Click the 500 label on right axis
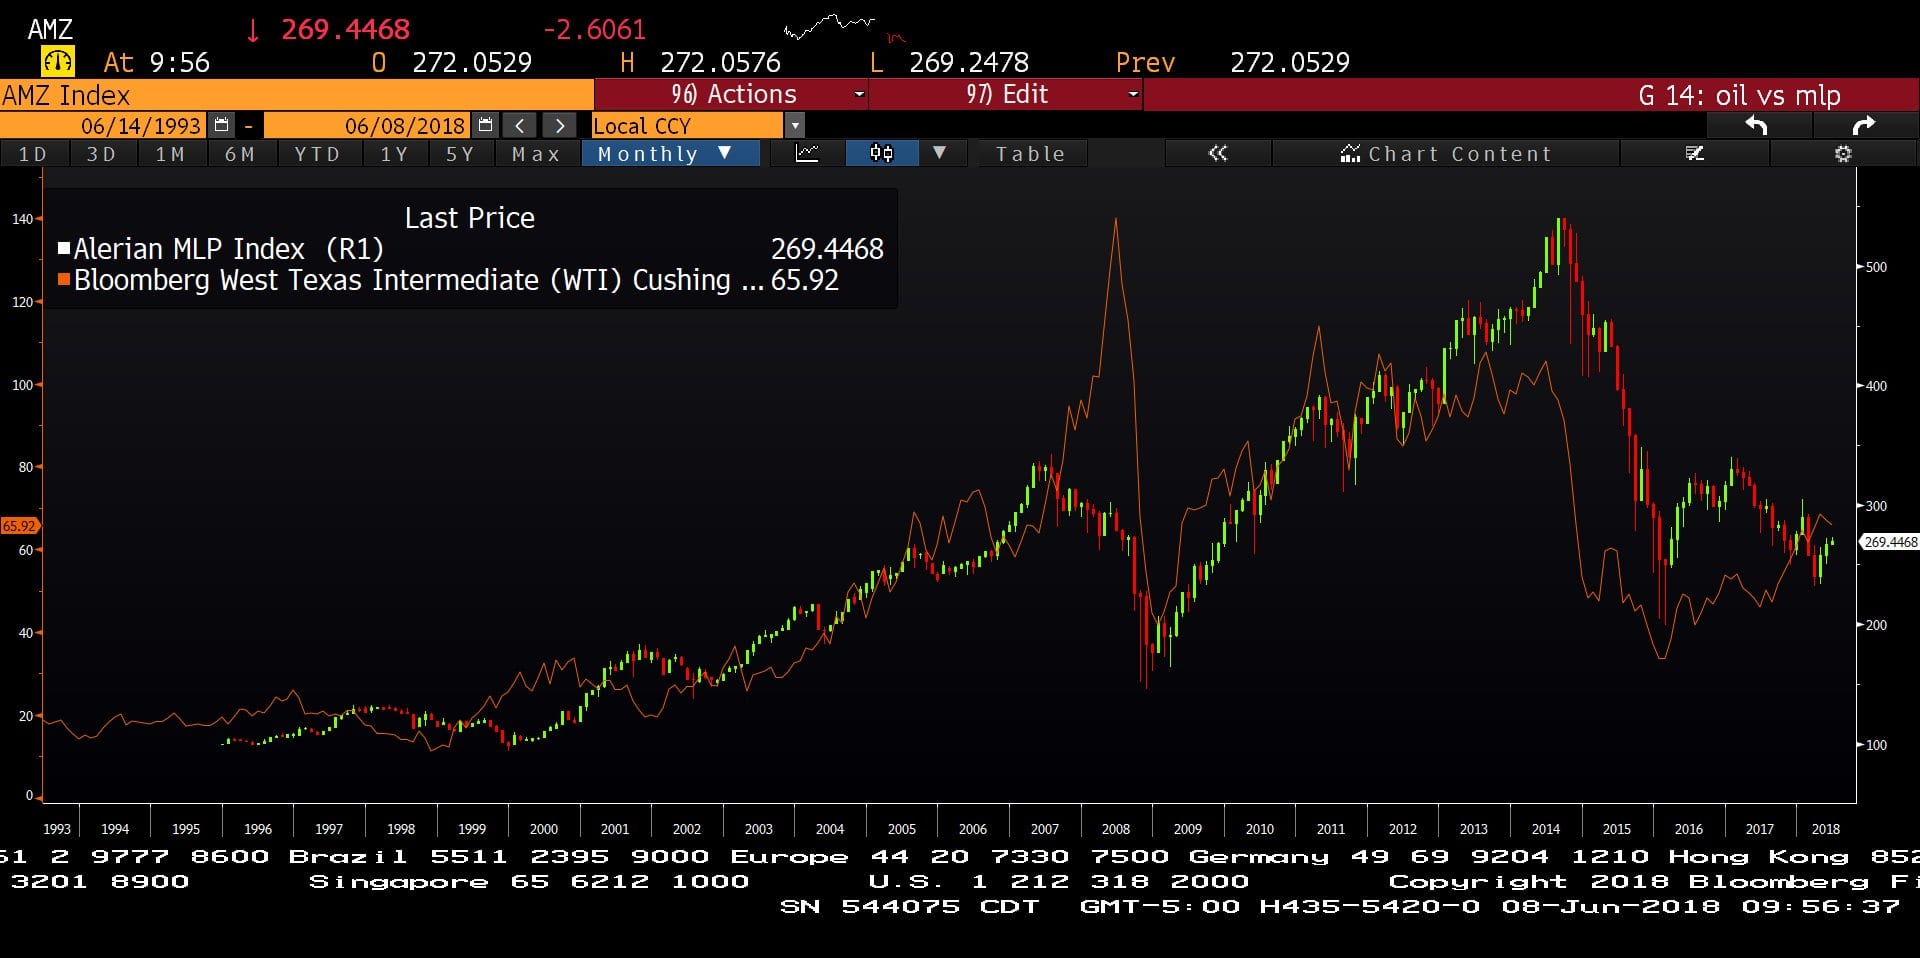 (x=1876, y=267)
